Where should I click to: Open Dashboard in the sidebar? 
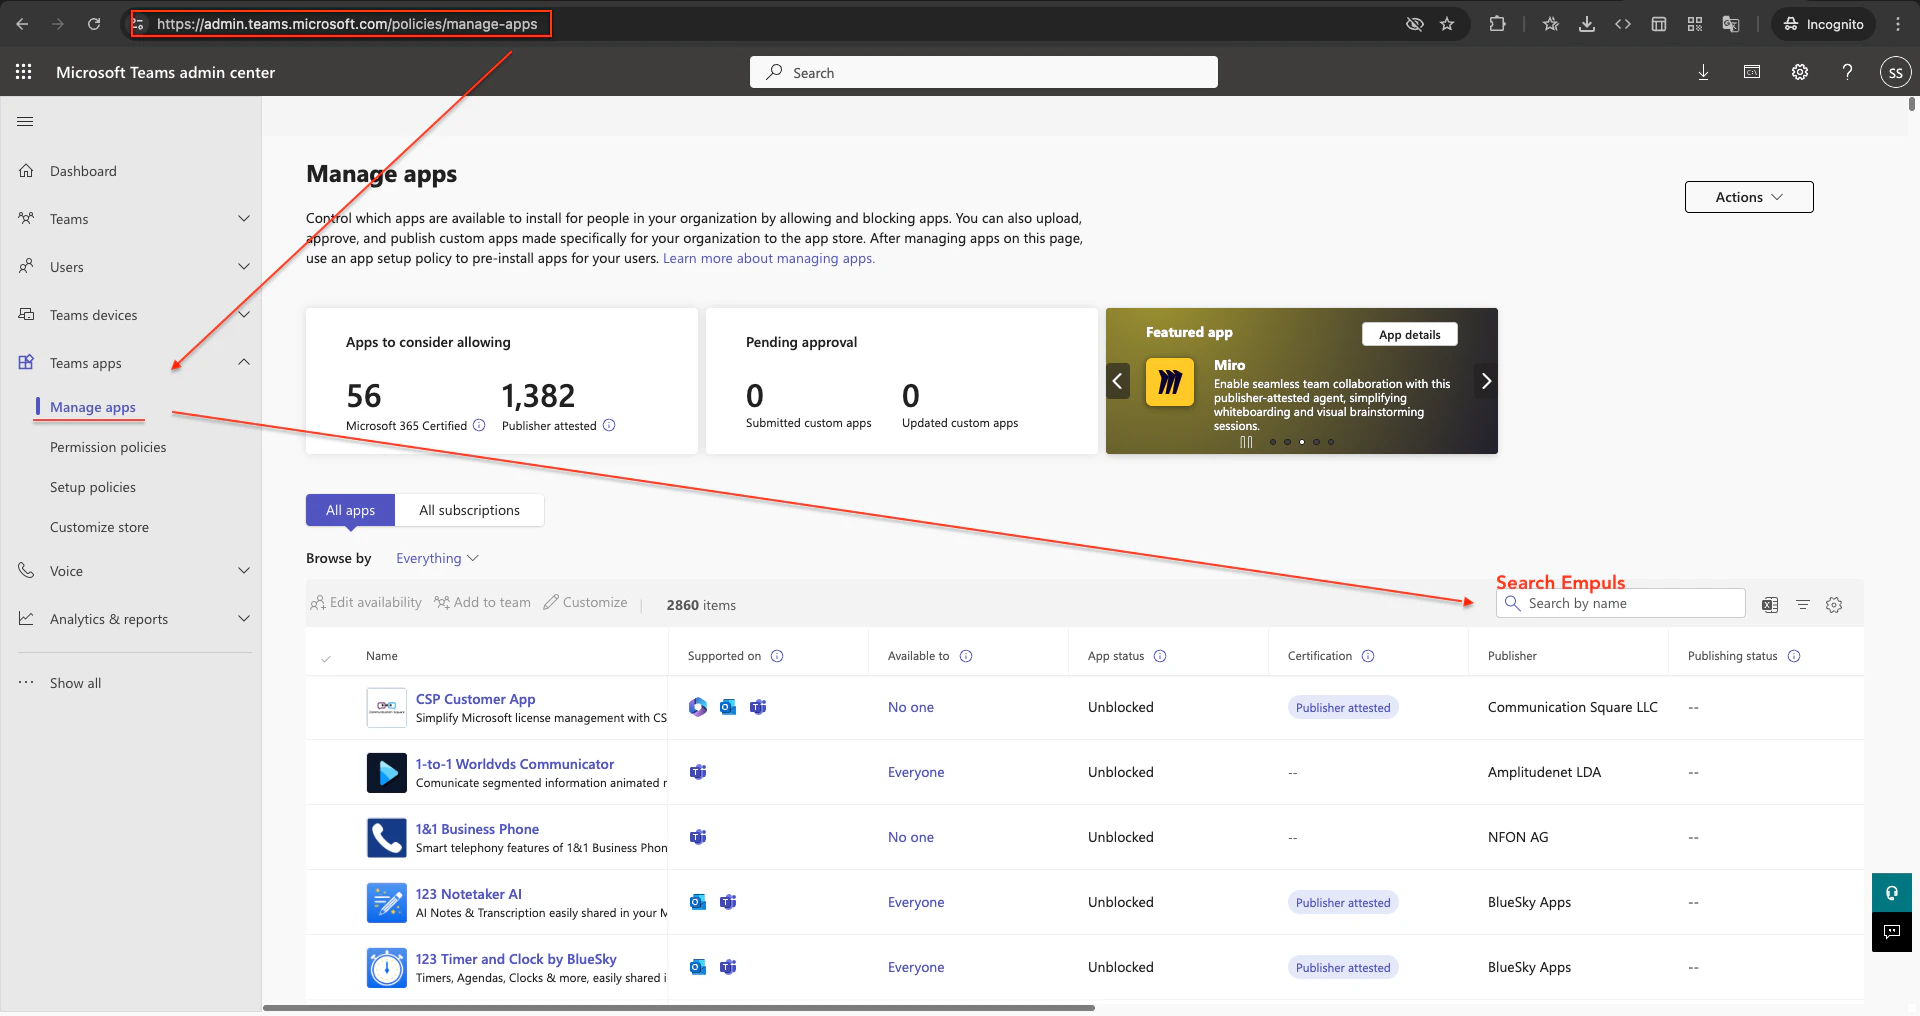coord(83,171)
